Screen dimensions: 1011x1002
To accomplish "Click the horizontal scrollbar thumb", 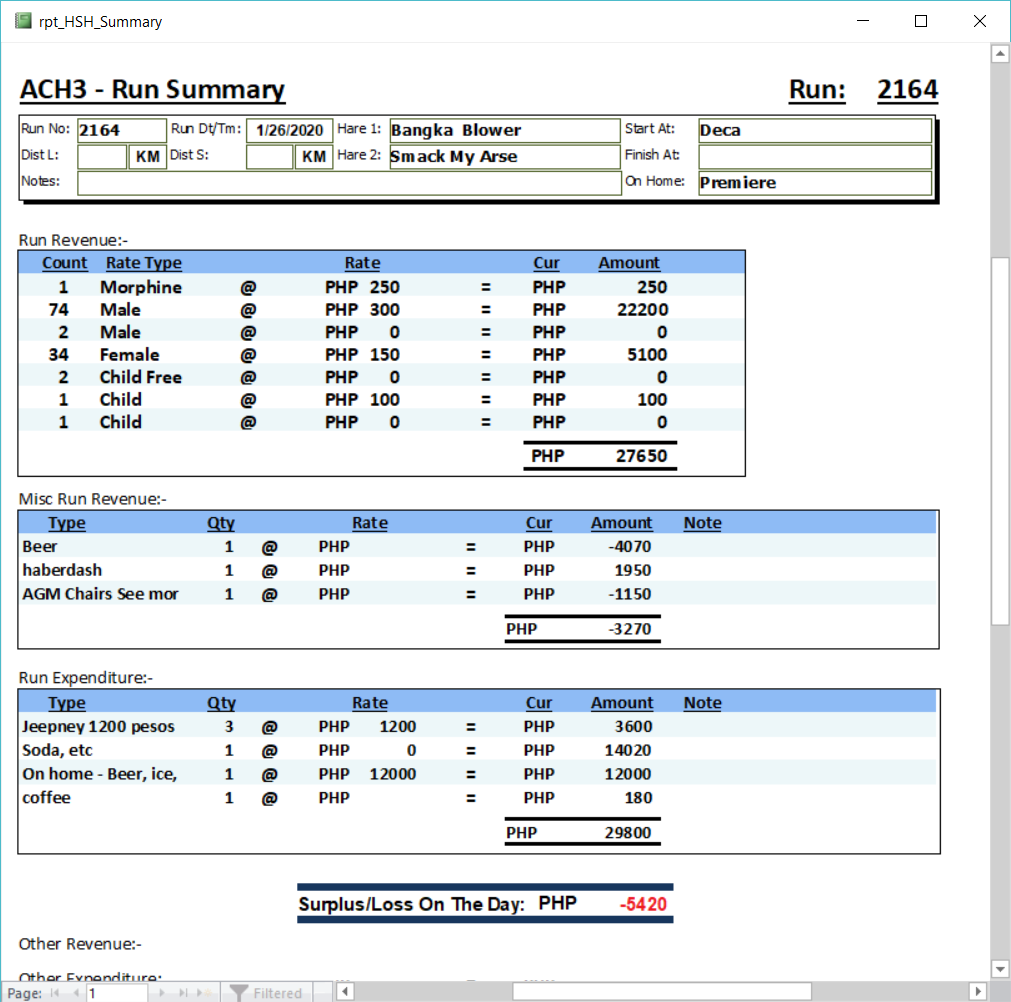I will click(660, 992).
